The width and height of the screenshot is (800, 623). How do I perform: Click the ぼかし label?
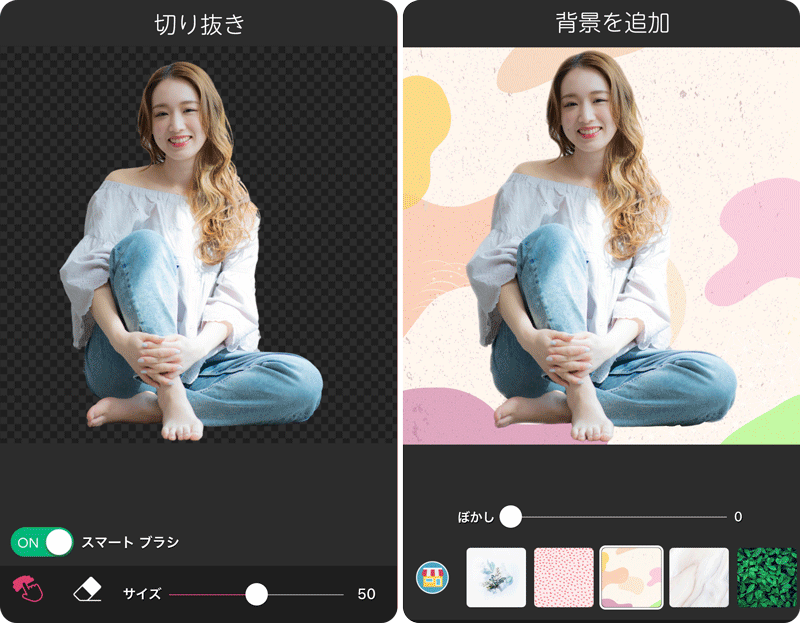coord(476,517)
